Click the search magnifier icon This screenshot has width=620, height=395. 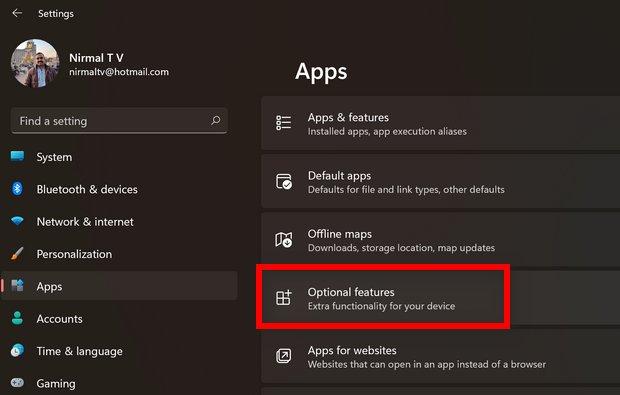pyautogui.click(x=215, y=120)
